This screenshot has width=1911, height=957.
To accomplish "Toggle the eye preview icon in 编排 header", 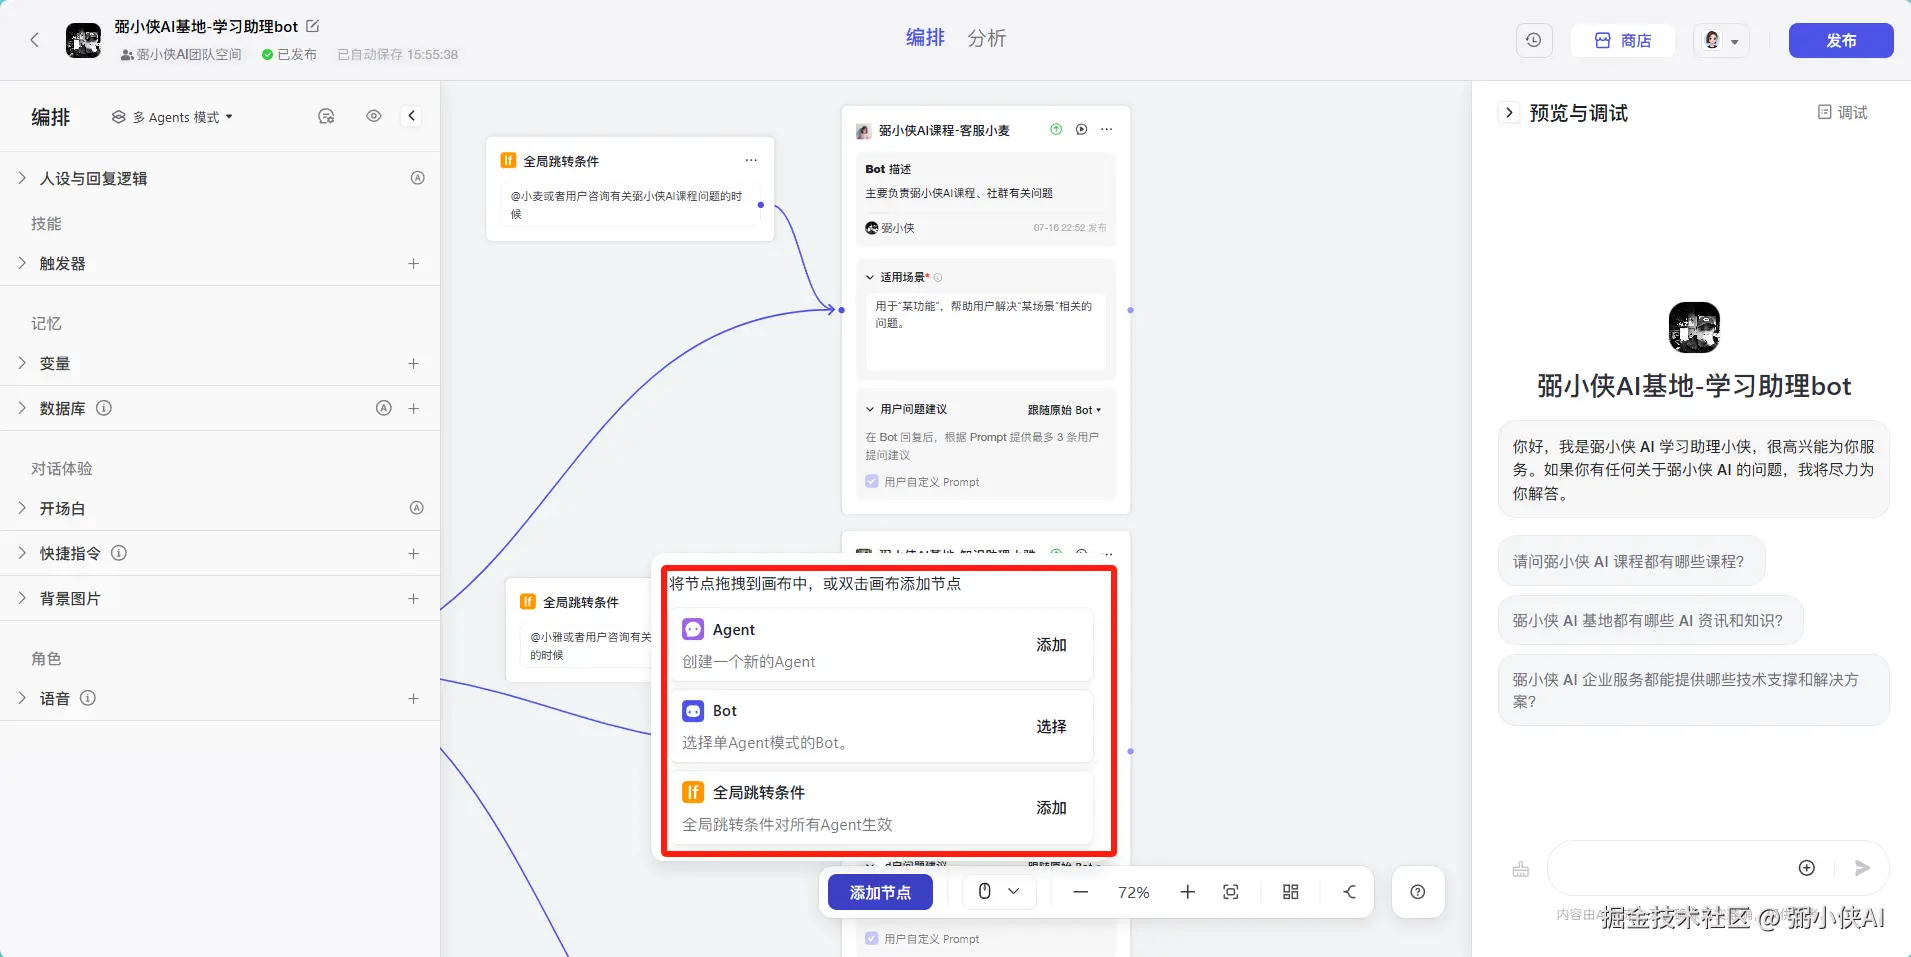I will click(x=374, y=116).
